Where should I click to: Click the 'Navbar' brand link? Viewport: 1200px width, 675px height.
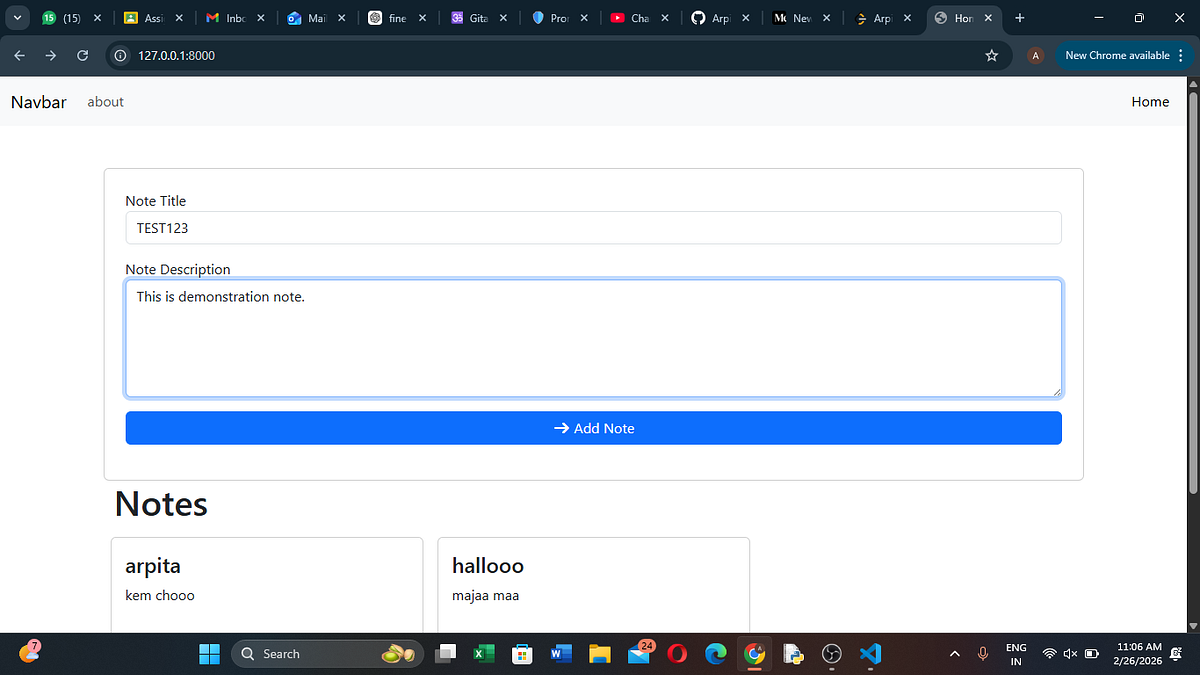pyautogui.click(x=39, y=102)
